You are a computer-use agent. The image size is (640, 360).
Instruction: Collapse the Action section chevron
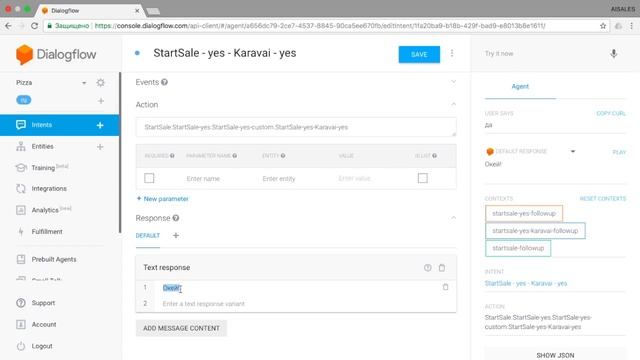click(x=453, y=104)
